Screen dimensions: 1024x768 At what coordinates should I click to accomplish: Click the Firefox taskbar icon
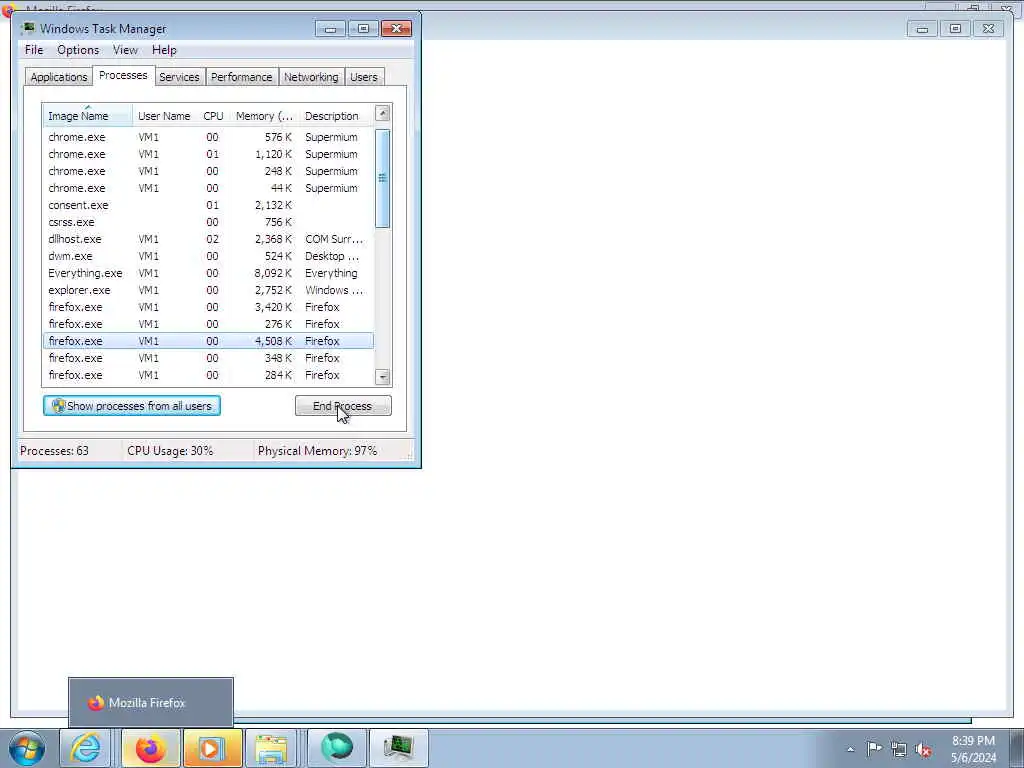(x=150, y=748)
